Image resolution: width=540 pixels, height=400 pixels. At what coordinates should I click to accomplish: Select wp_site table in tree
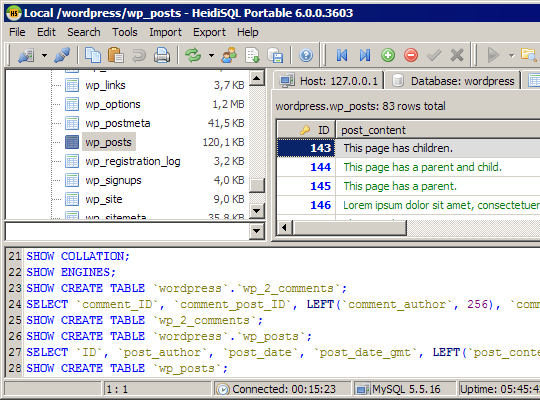[104, 199]
